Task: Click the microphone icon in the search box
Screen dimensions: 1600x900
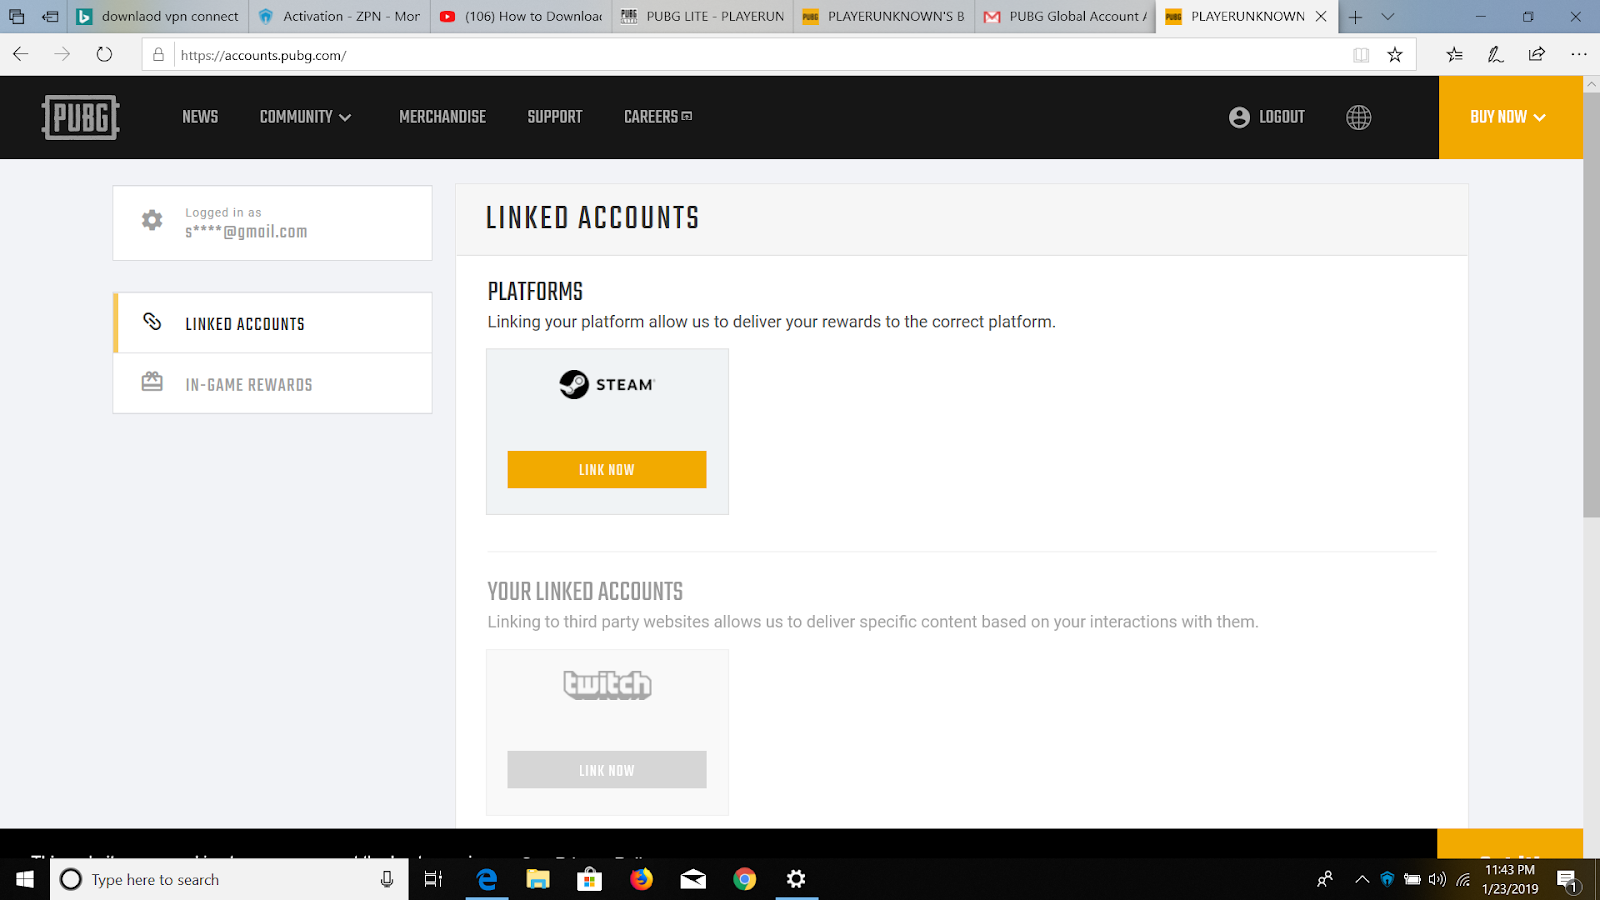Action: [387, 879]
